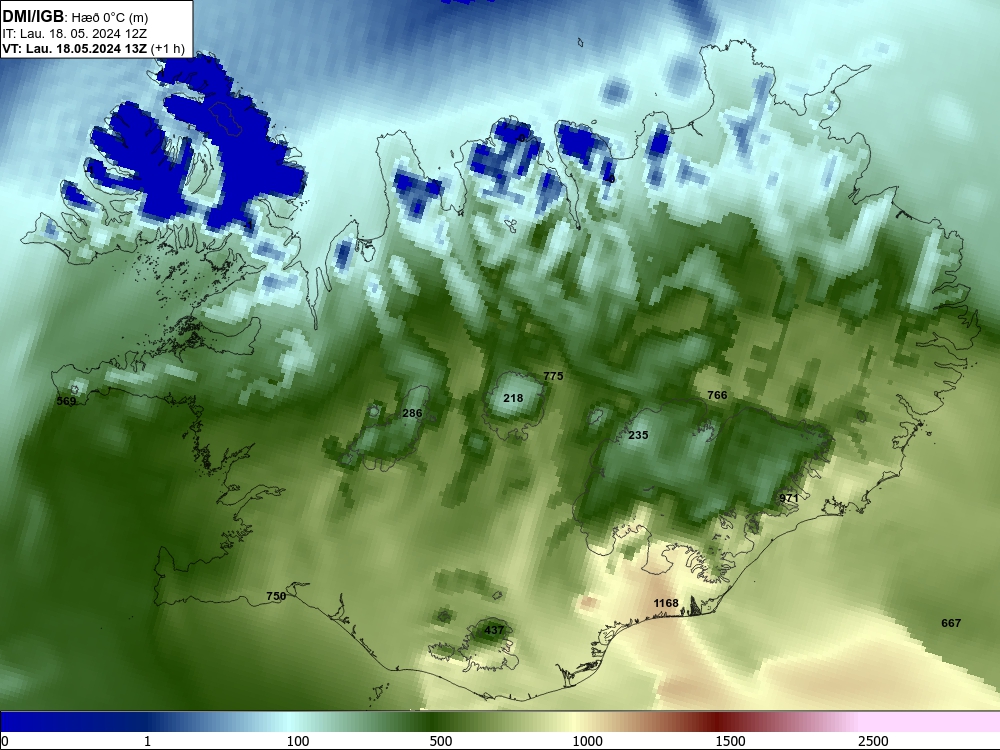Click the 1000 tick on color scale
This screenshot has width=1000, height=750.
click(587, 740)
